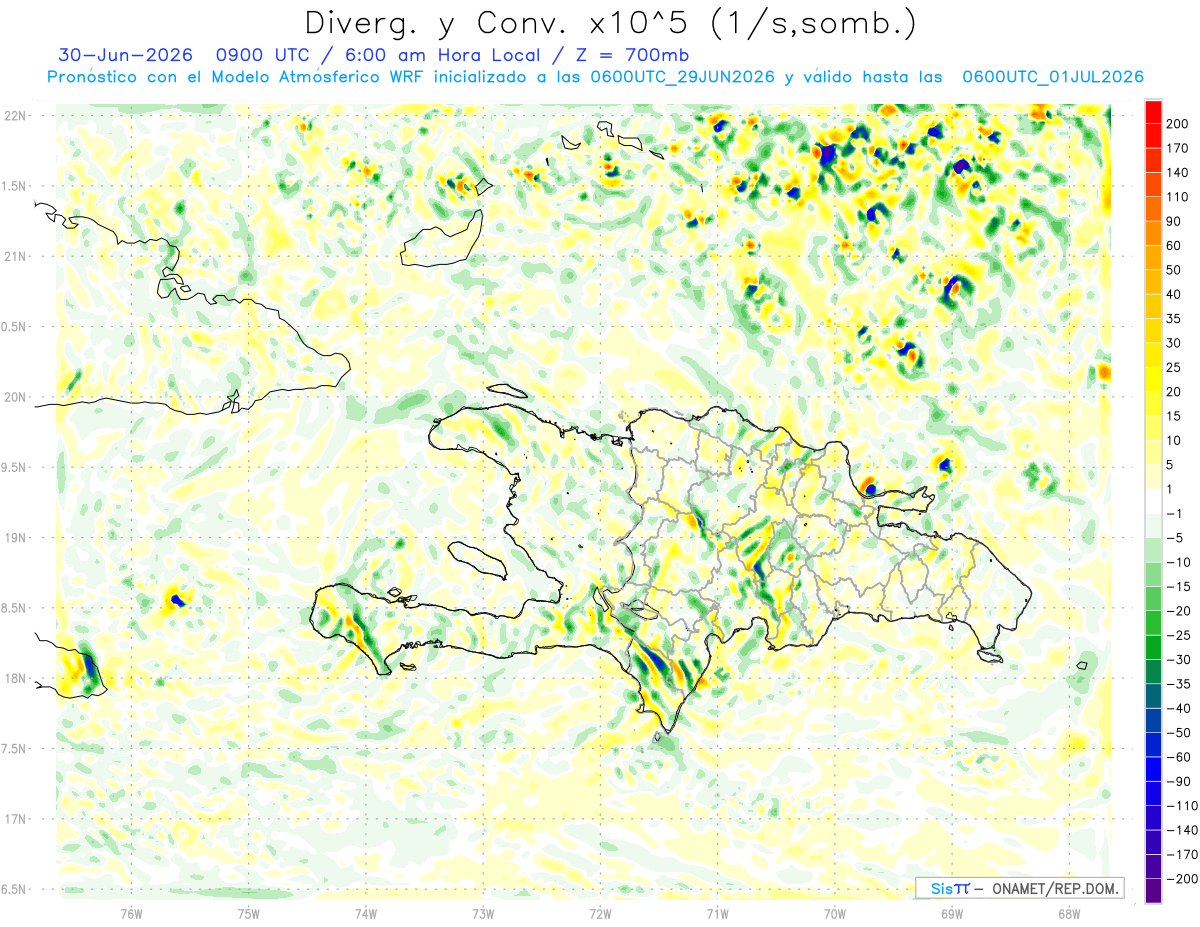Screen dimensions: 1200x927
Task: Click the positive '30' color scale label
Action: (1174, 343)
